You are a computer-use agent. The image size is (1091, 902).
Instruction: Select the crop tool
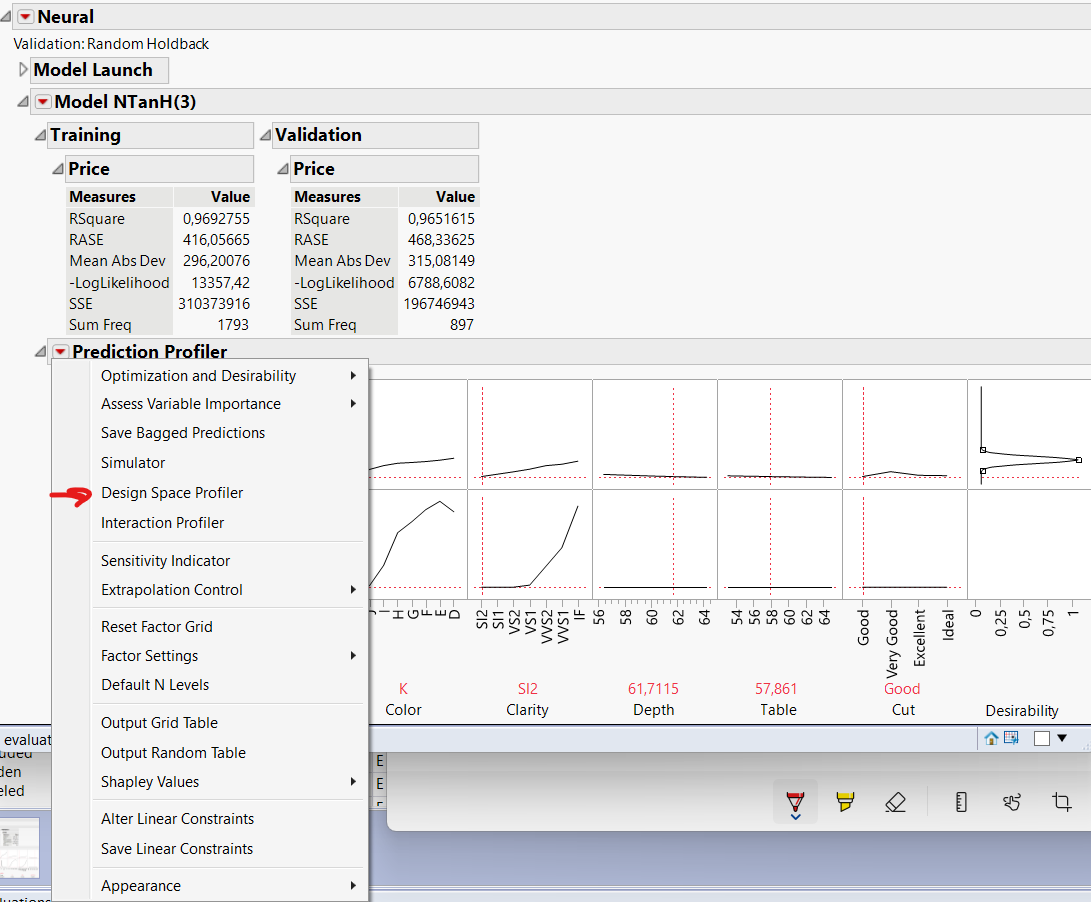point(1060,801)
